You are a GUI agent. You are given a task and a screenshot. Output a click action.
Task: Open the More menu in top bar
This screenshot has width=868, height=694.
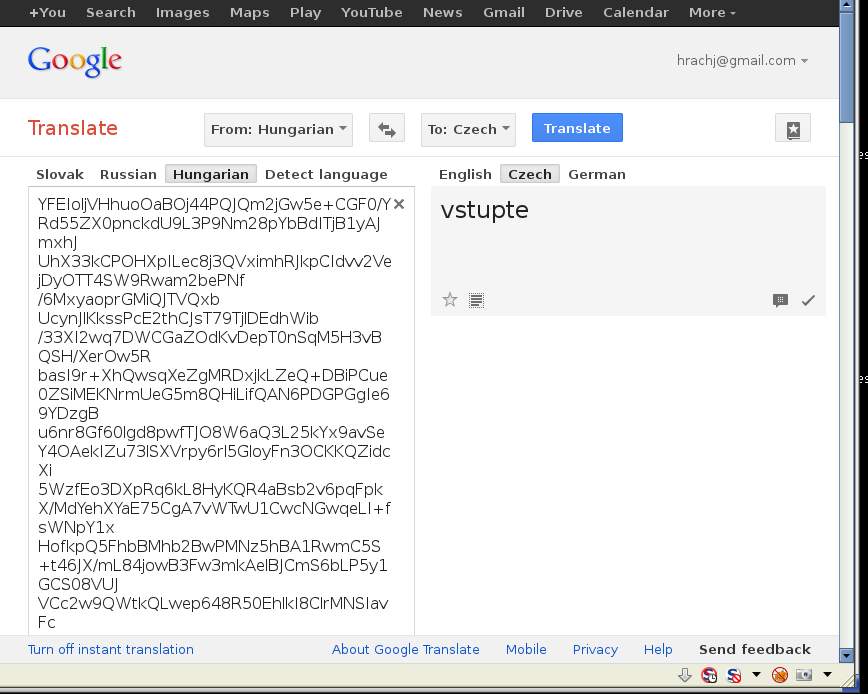(712, 12)
